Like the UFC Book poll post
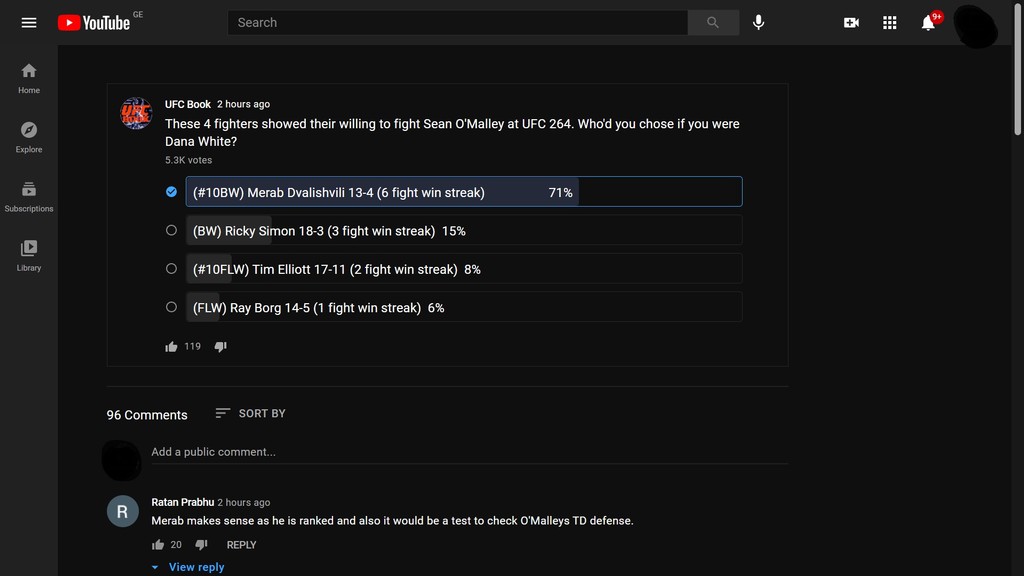1024x576 pixels. pos(171,347)
